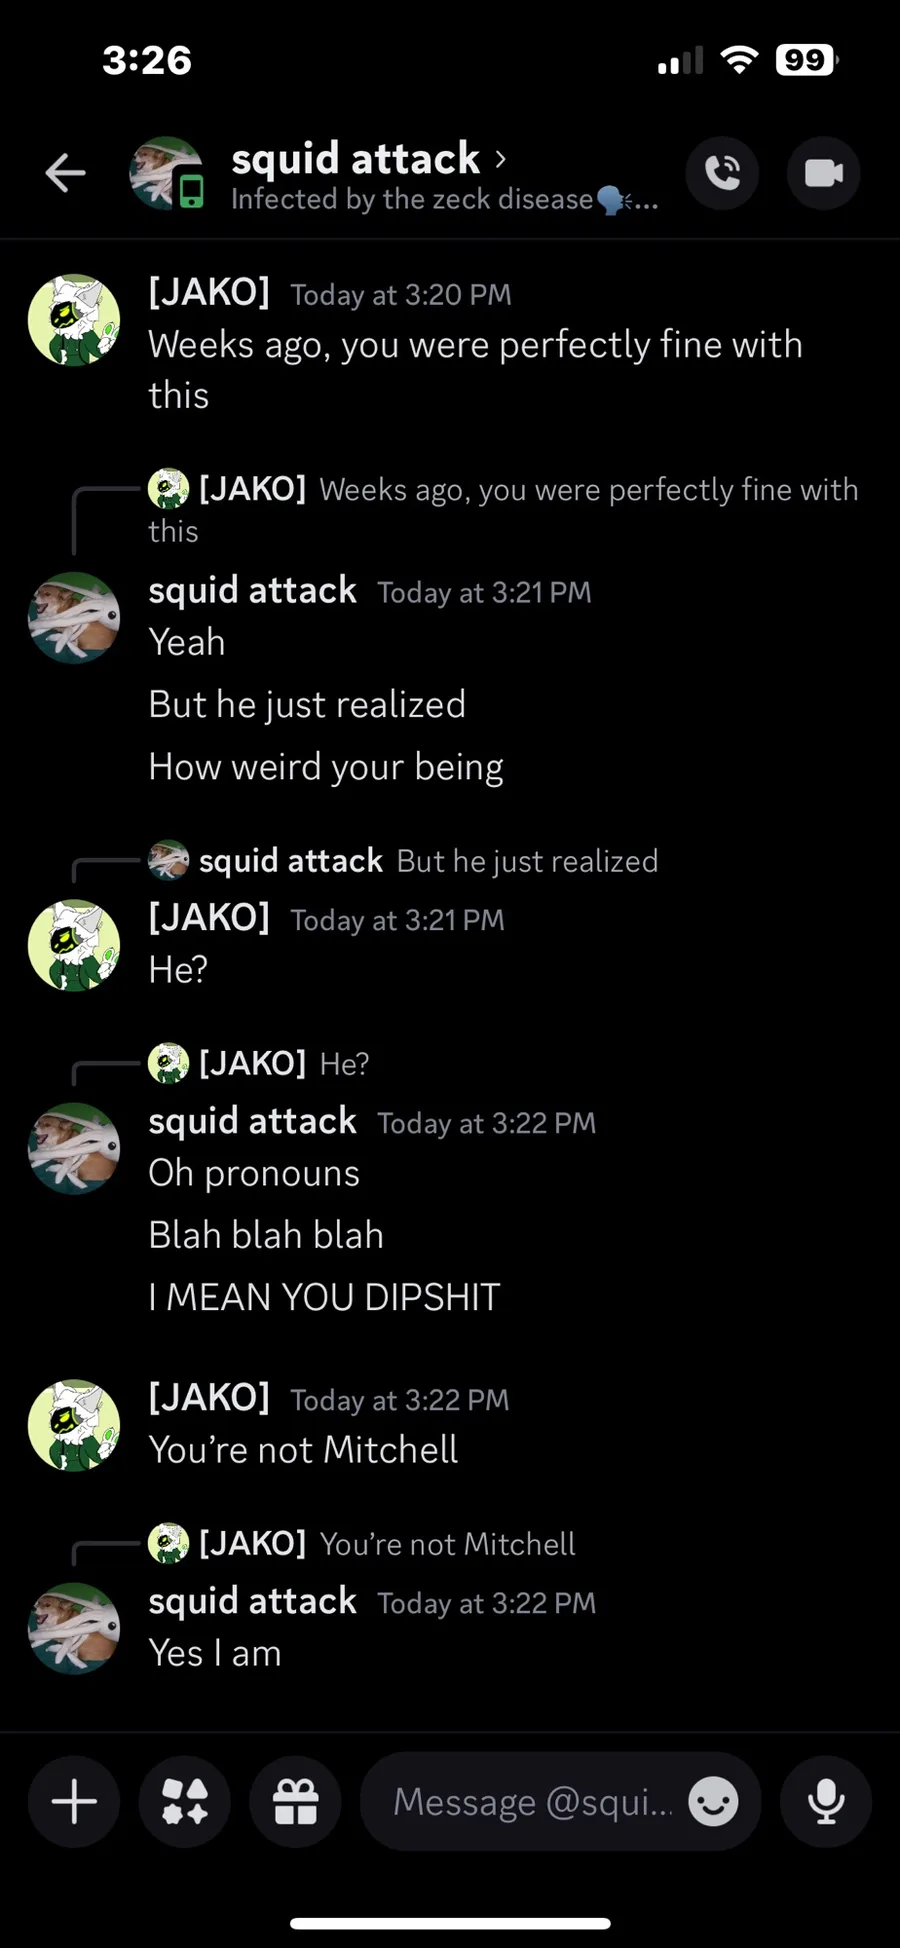Expand squid attack chat details chevron
The width and height of the screenshot is (900, 1948).
point(501,159)
